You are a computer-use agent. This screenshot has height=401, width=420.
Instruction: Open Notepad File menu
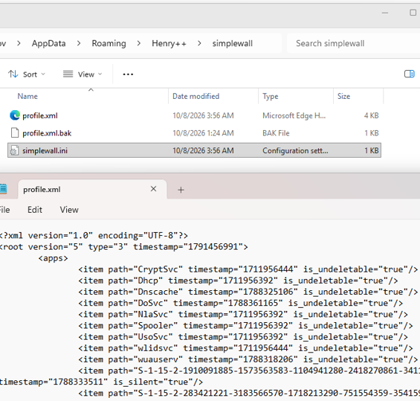tap(5, 210)
